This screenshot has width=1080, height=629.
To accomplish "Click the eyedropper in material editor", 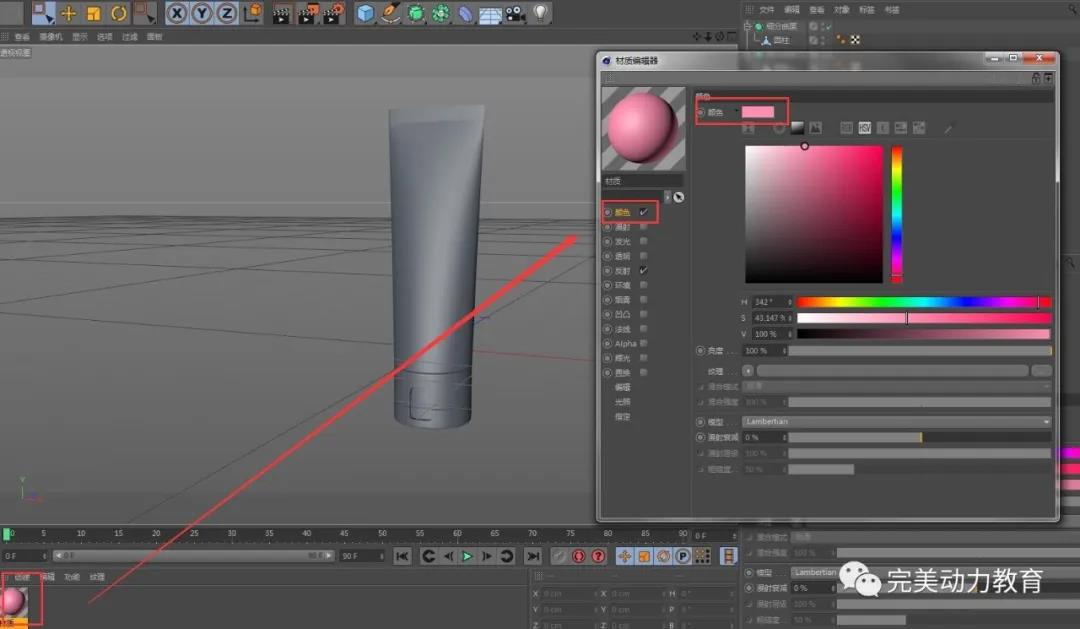I will (x=949, y=128).
